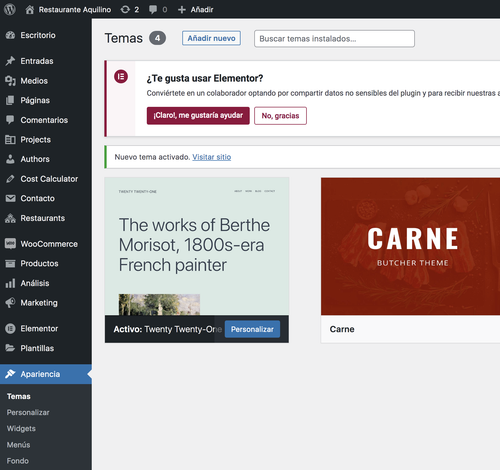Screen dimensions: 500x470
Task: Click the Apariencia paintbrush icon
Action: pos(10,374)
